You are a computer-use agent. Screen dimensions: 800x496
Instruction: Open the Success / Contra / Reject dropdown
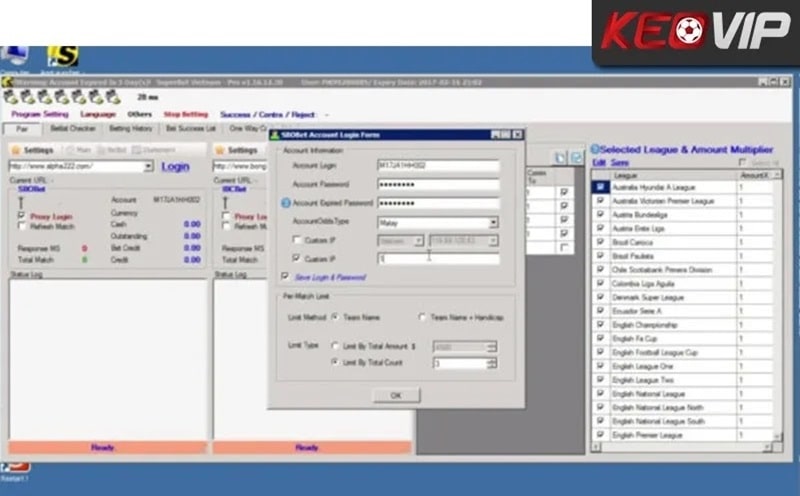pos(325,115)
